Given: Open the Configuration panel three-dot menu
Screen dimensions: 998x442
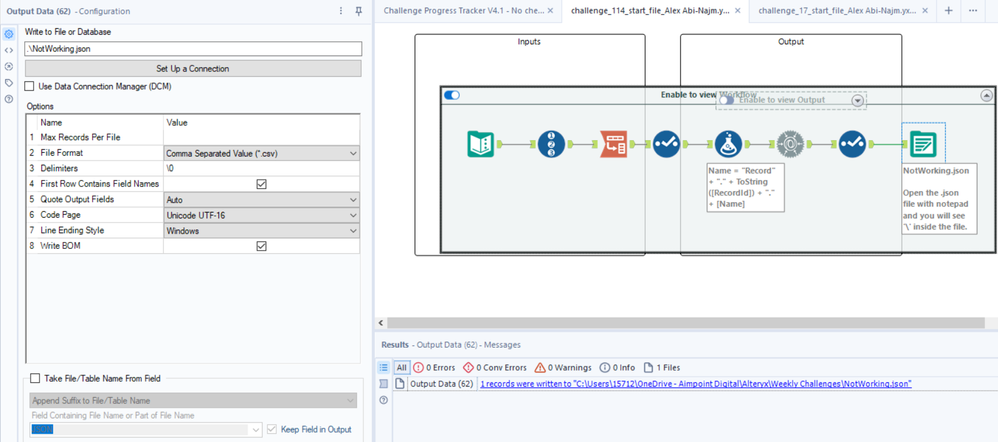Looking at the screenshot, I should pos(341,11).
